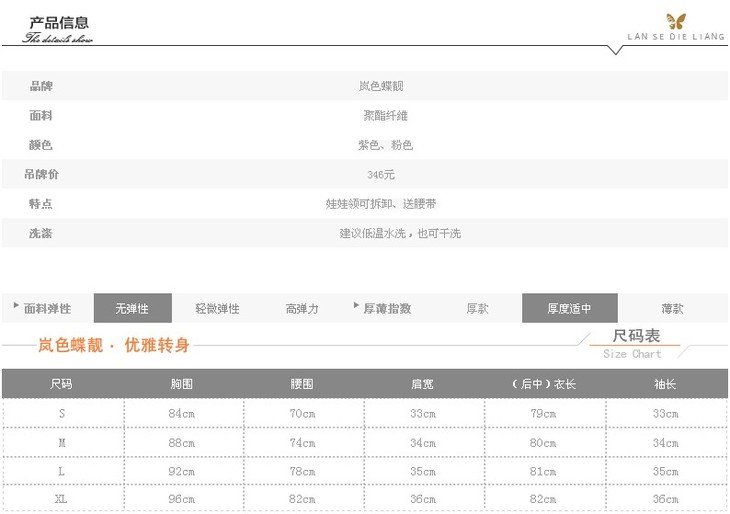Select the 轻微弹性 elasticity option
The width and height of the screenshot is (730, 514).
[217, 308]
